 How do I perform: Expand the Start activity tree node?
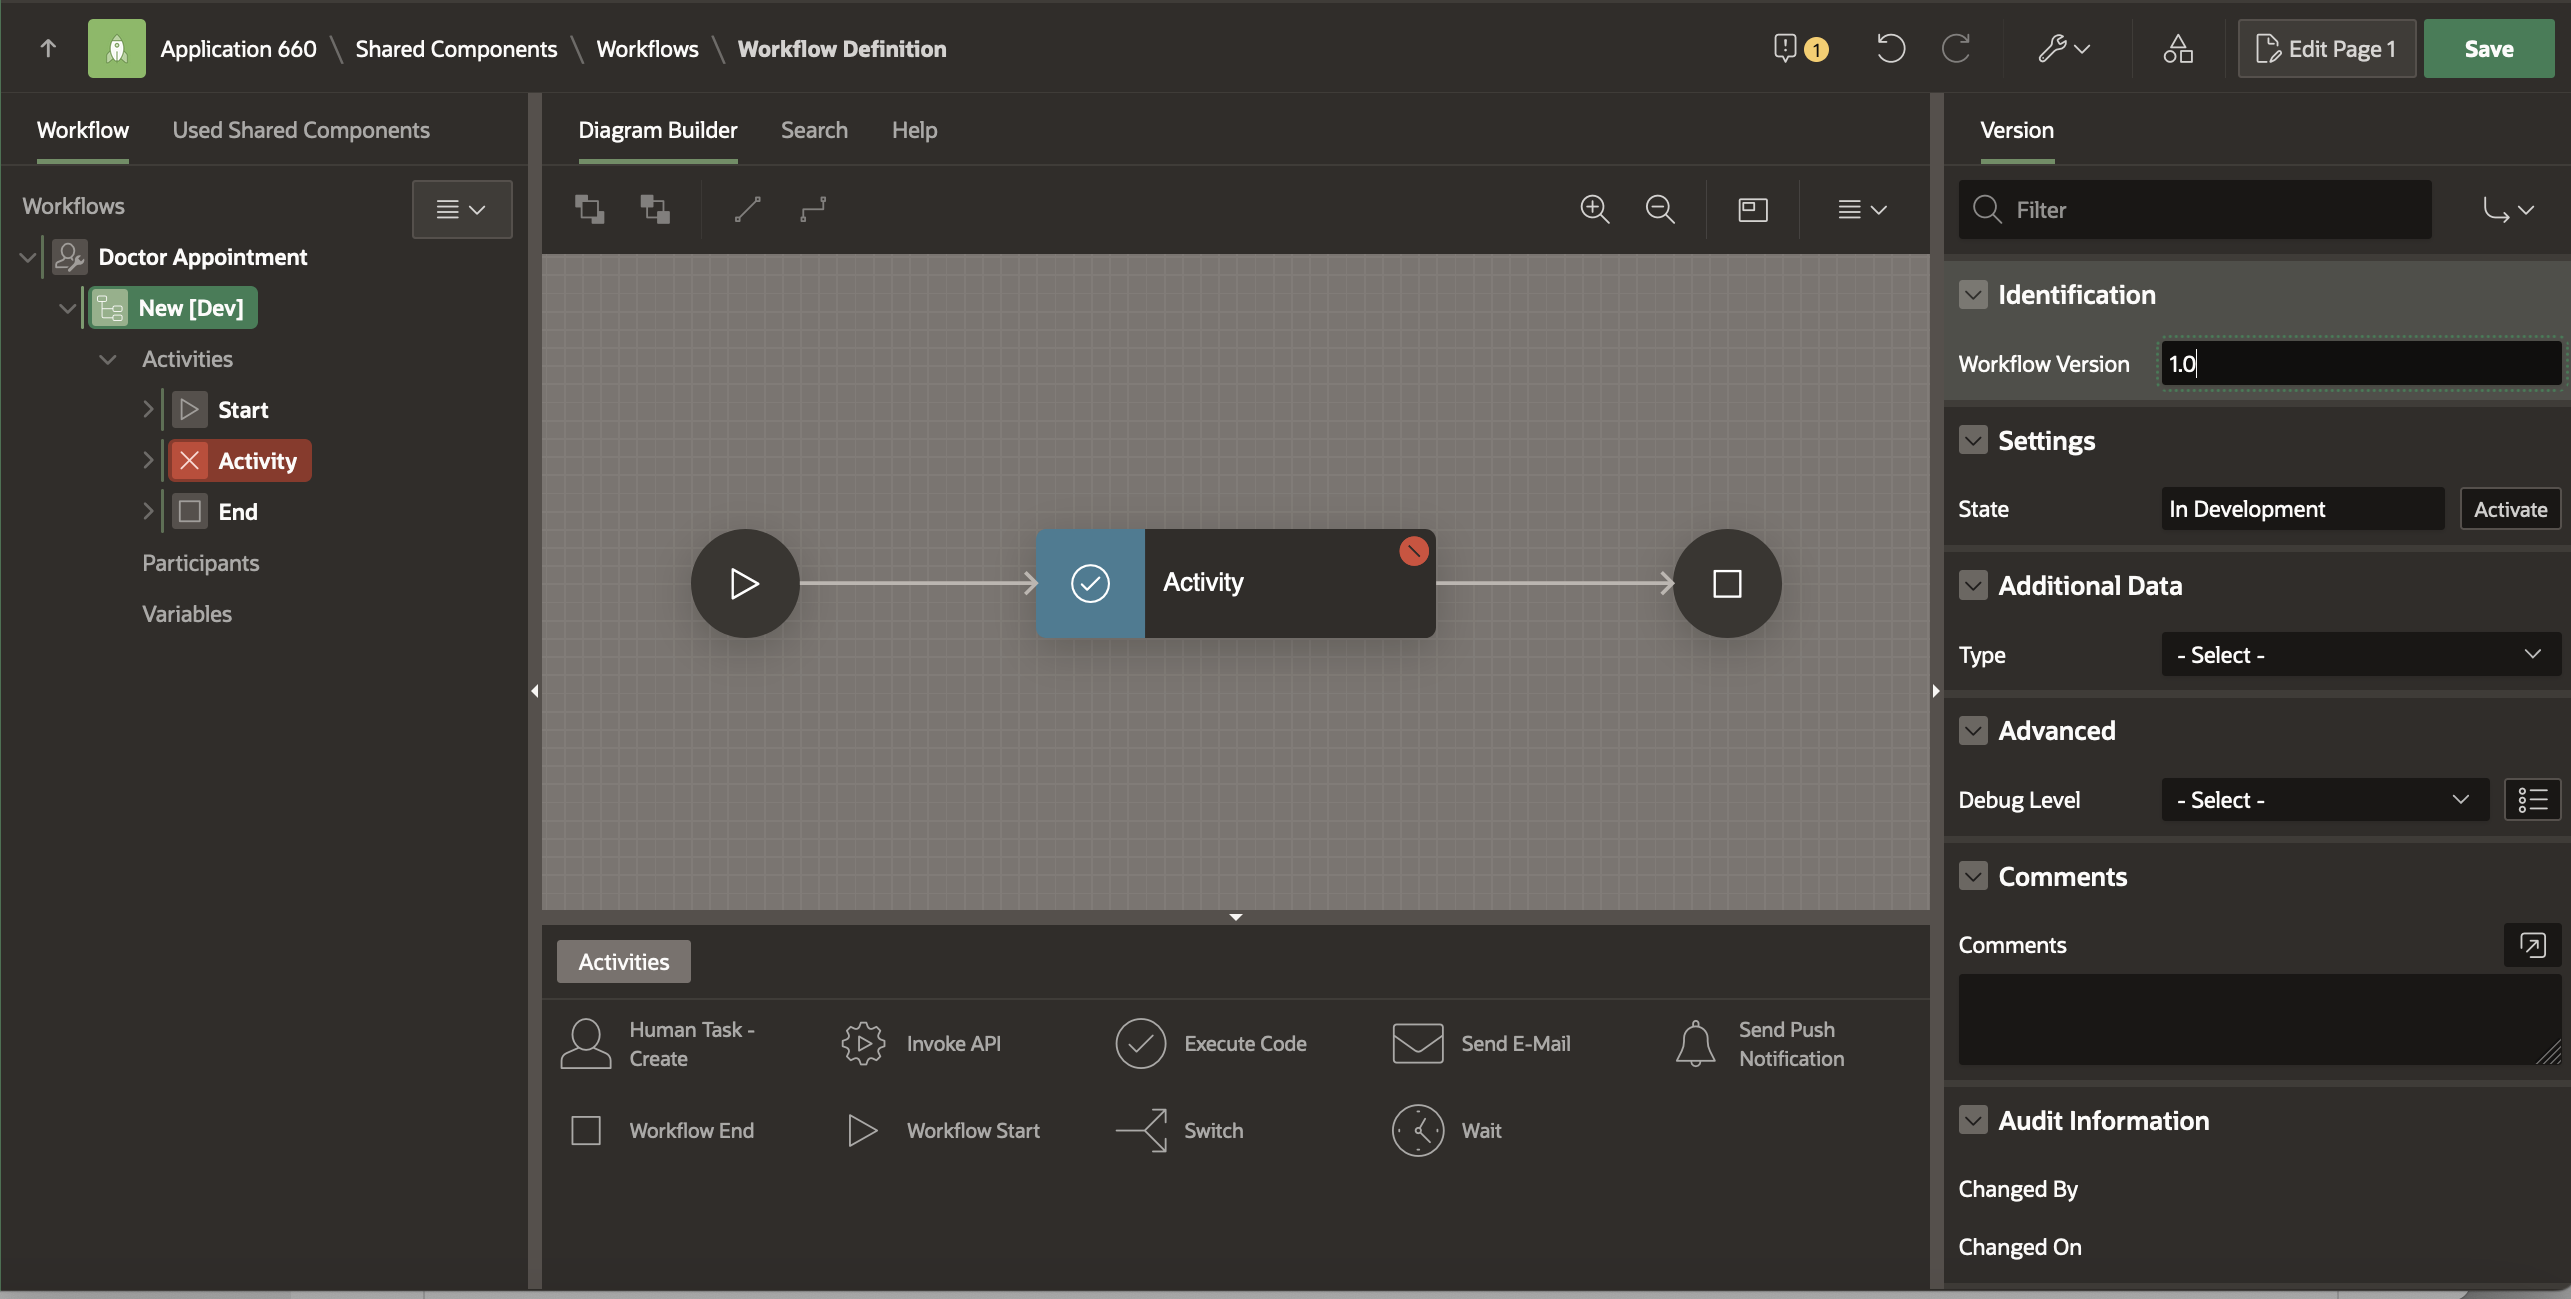click(148, 409)
